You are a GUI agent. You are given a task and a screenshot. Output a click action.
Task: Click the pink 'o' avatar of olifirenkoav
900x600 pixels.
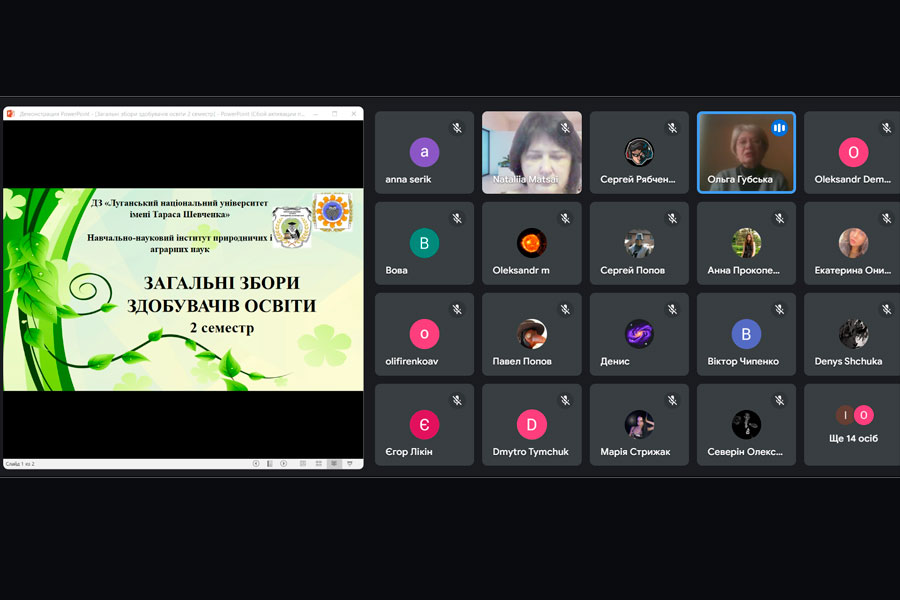(x=424, y=334)
